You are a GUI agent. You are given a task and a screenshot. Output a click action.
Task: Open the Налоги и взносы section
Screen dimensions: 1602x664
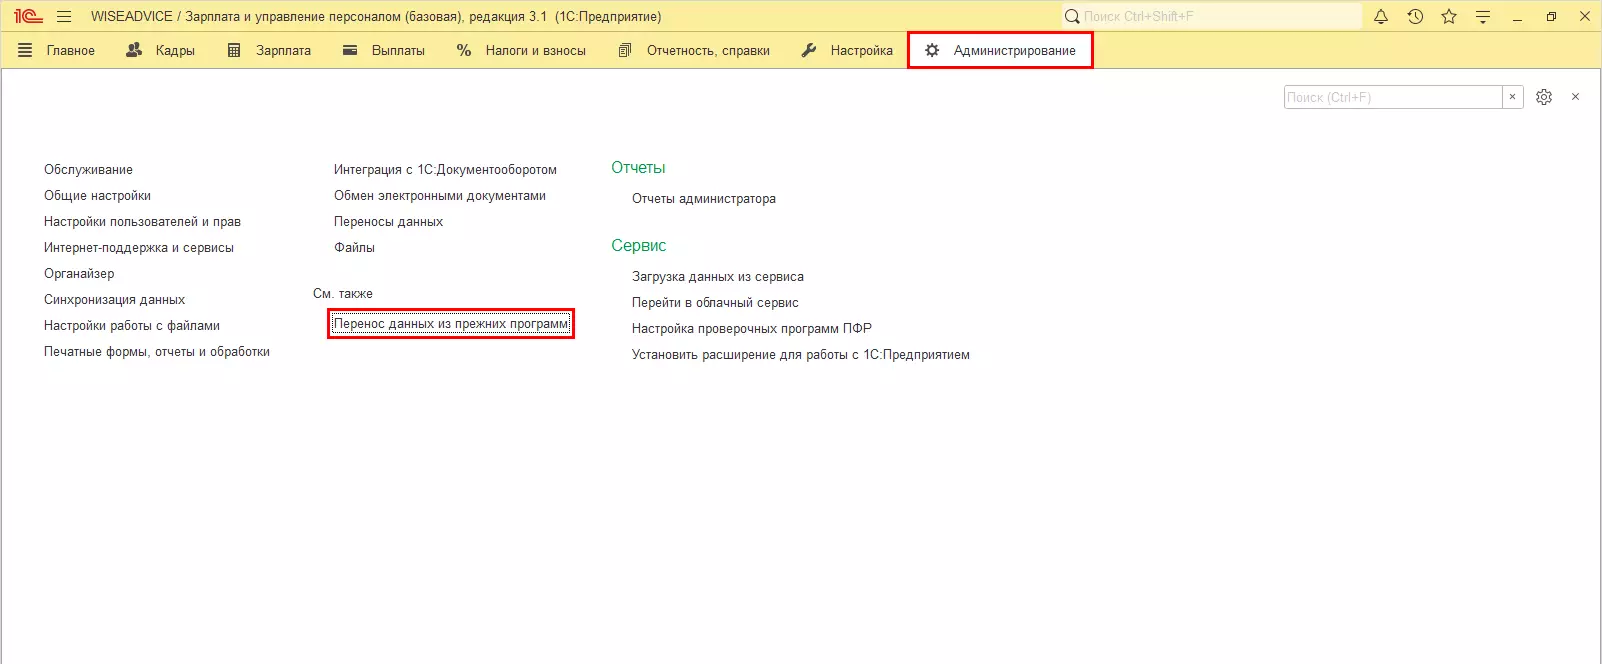[x=521, y=50]
